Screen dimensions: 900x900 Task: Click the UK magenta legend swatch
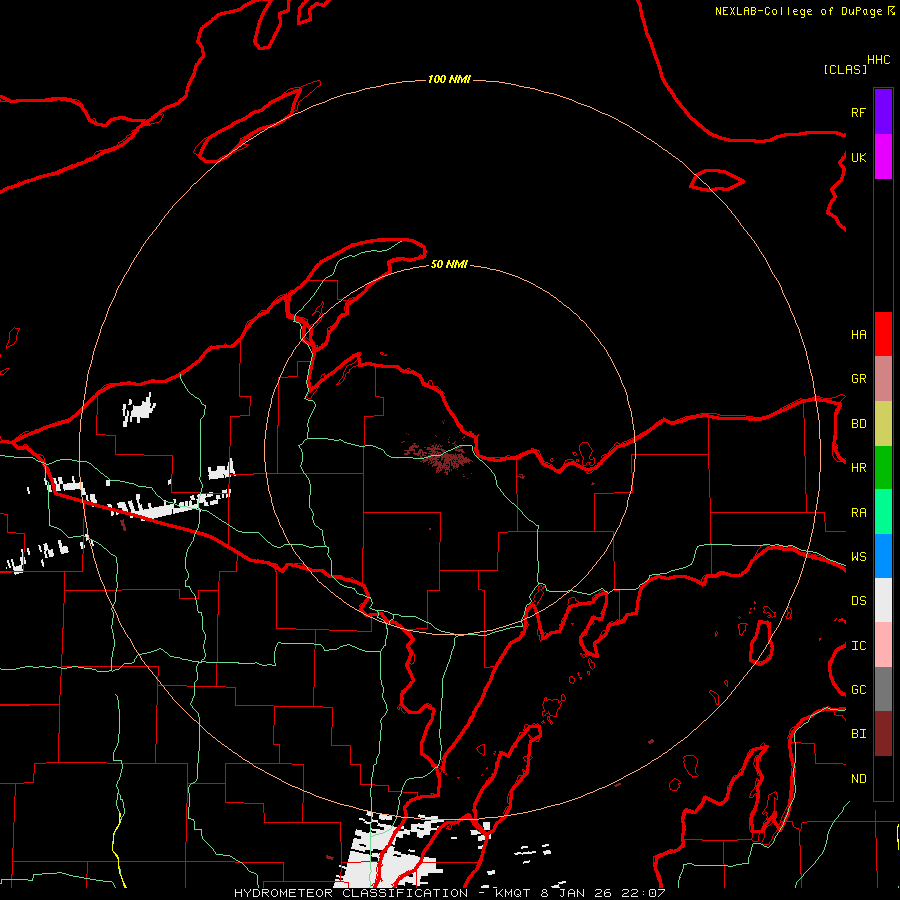[x=883, y=157]
